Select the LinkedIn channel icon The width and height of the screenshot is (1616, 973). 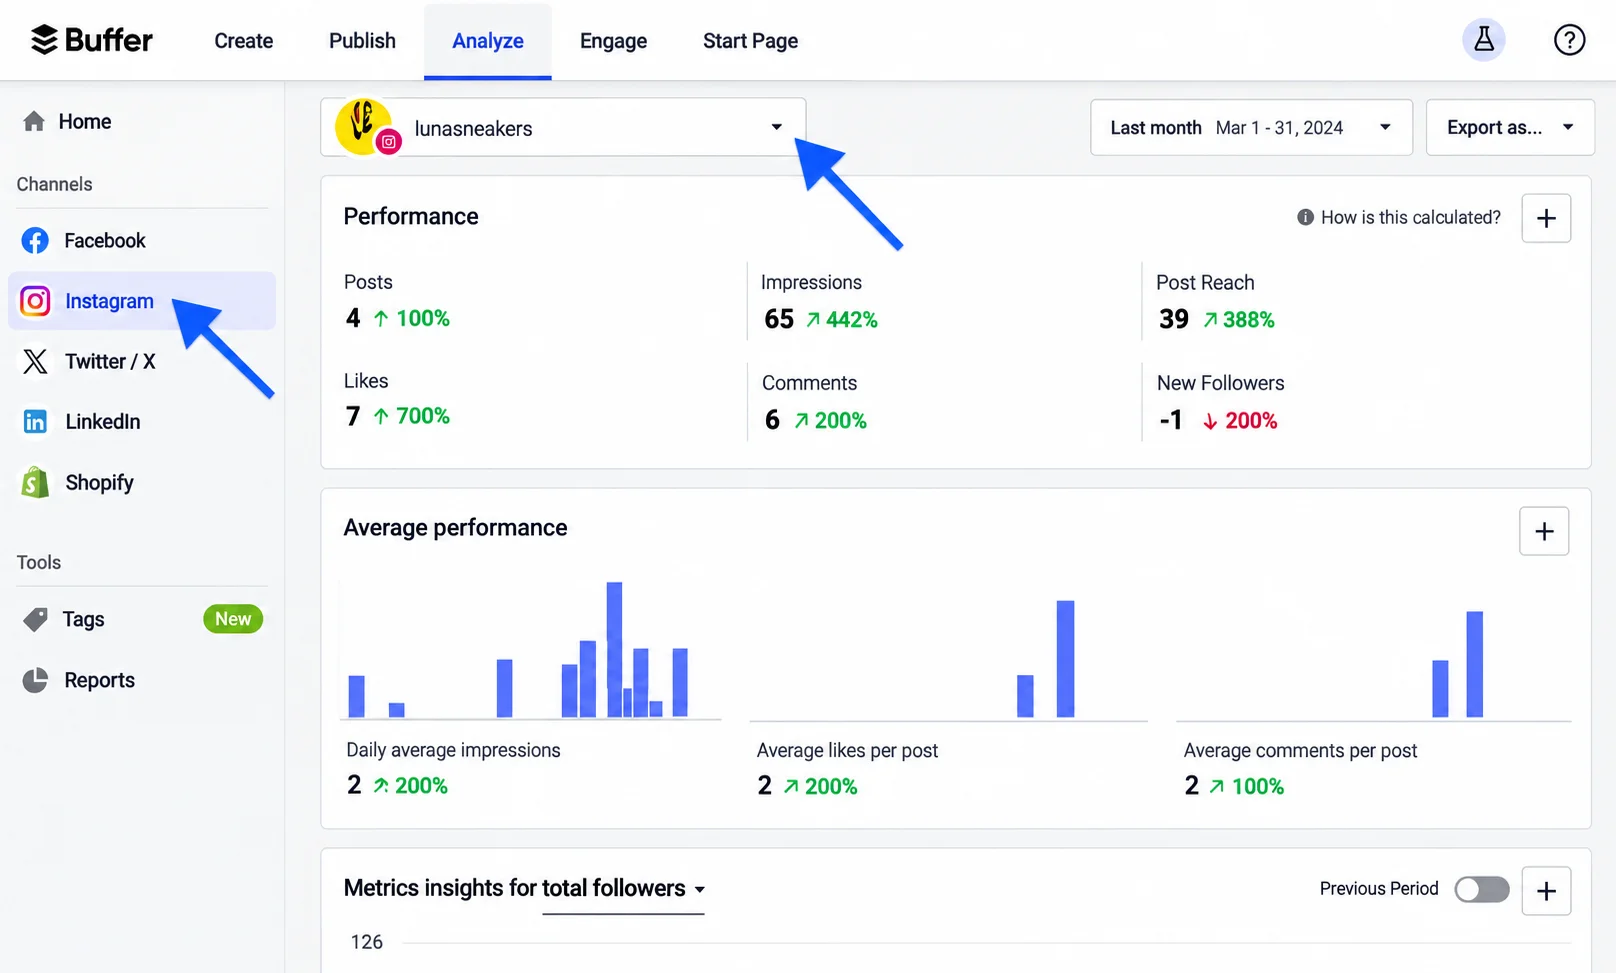35,422
